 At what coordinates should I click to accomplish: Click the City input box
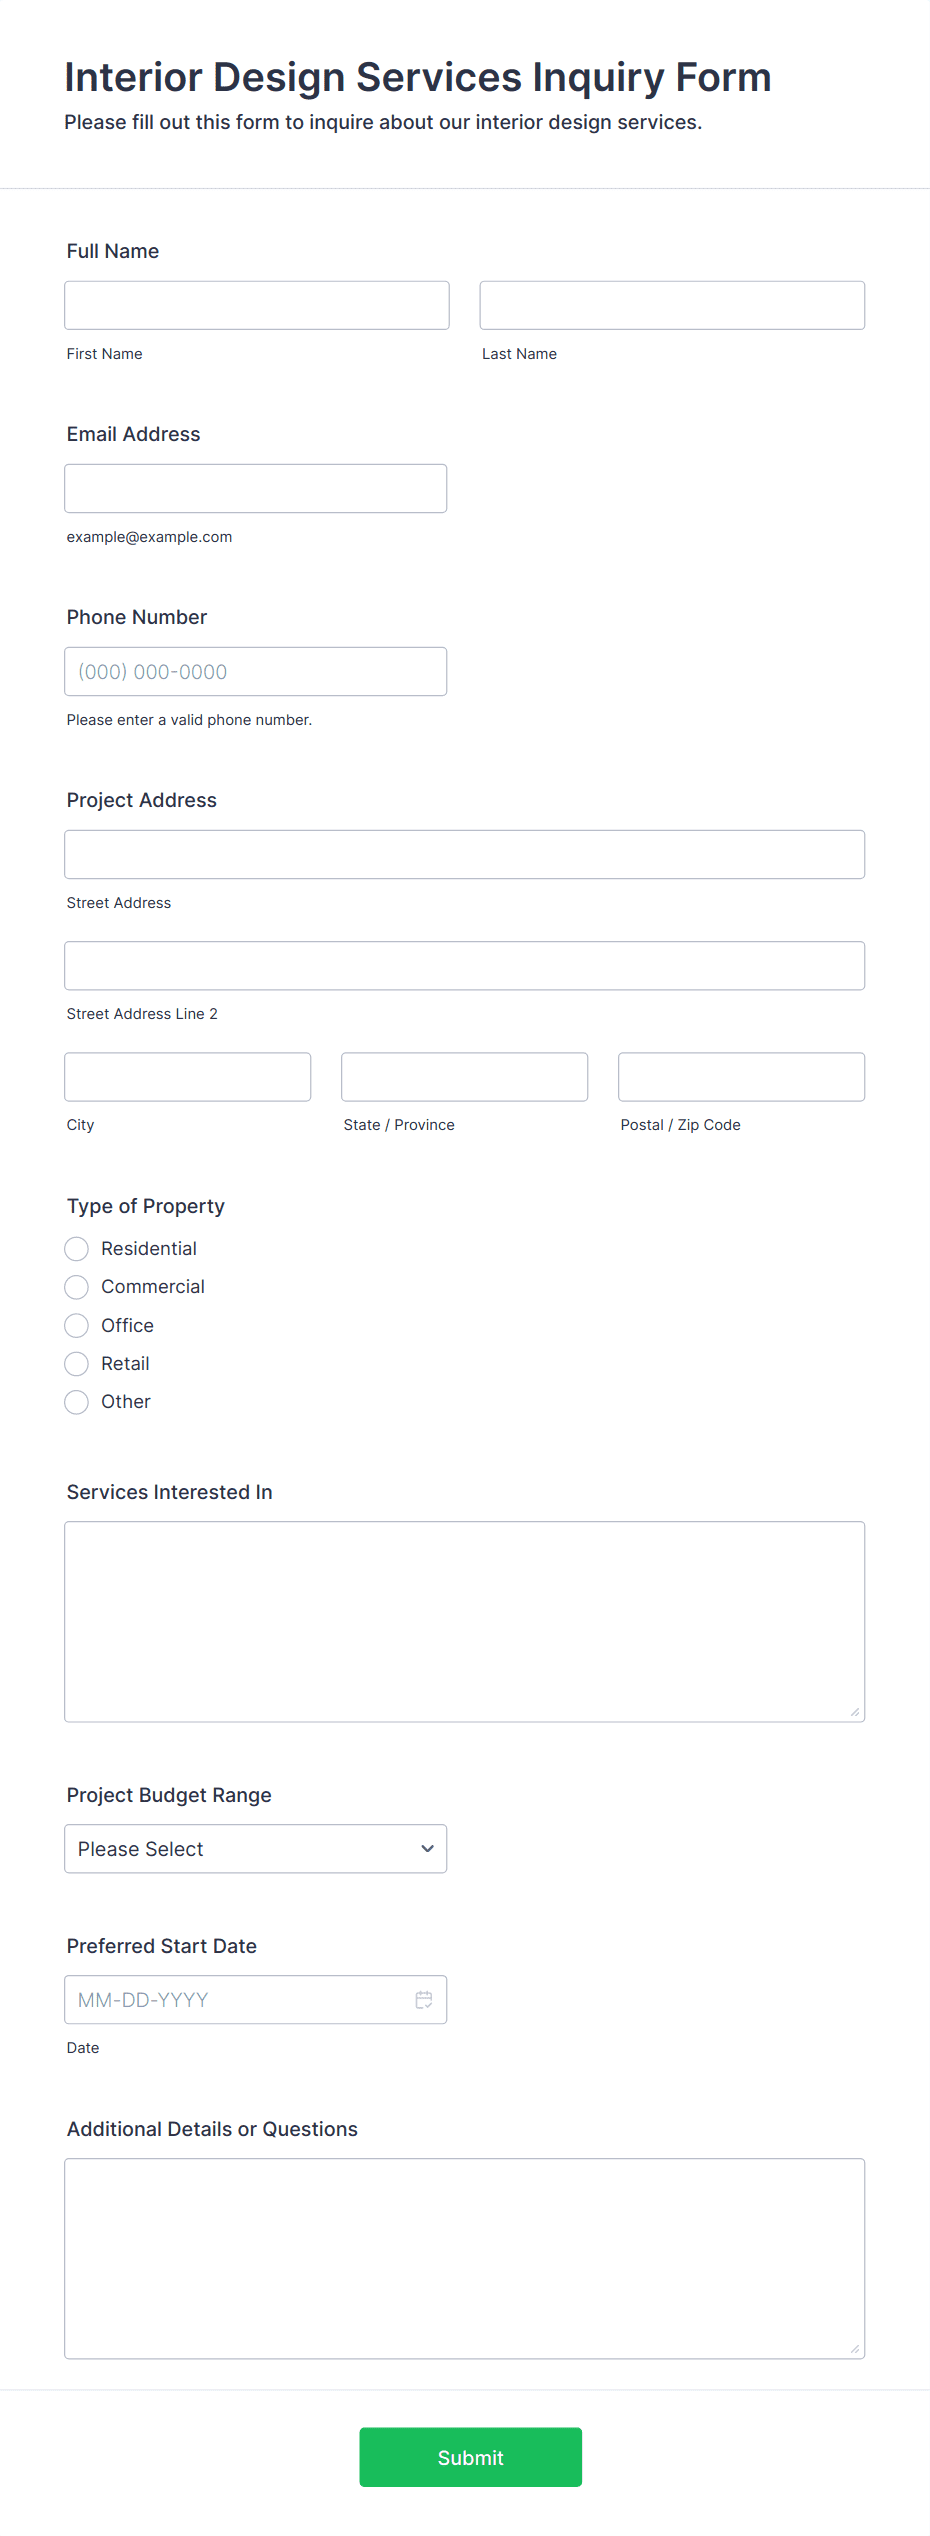[188, 1077]
